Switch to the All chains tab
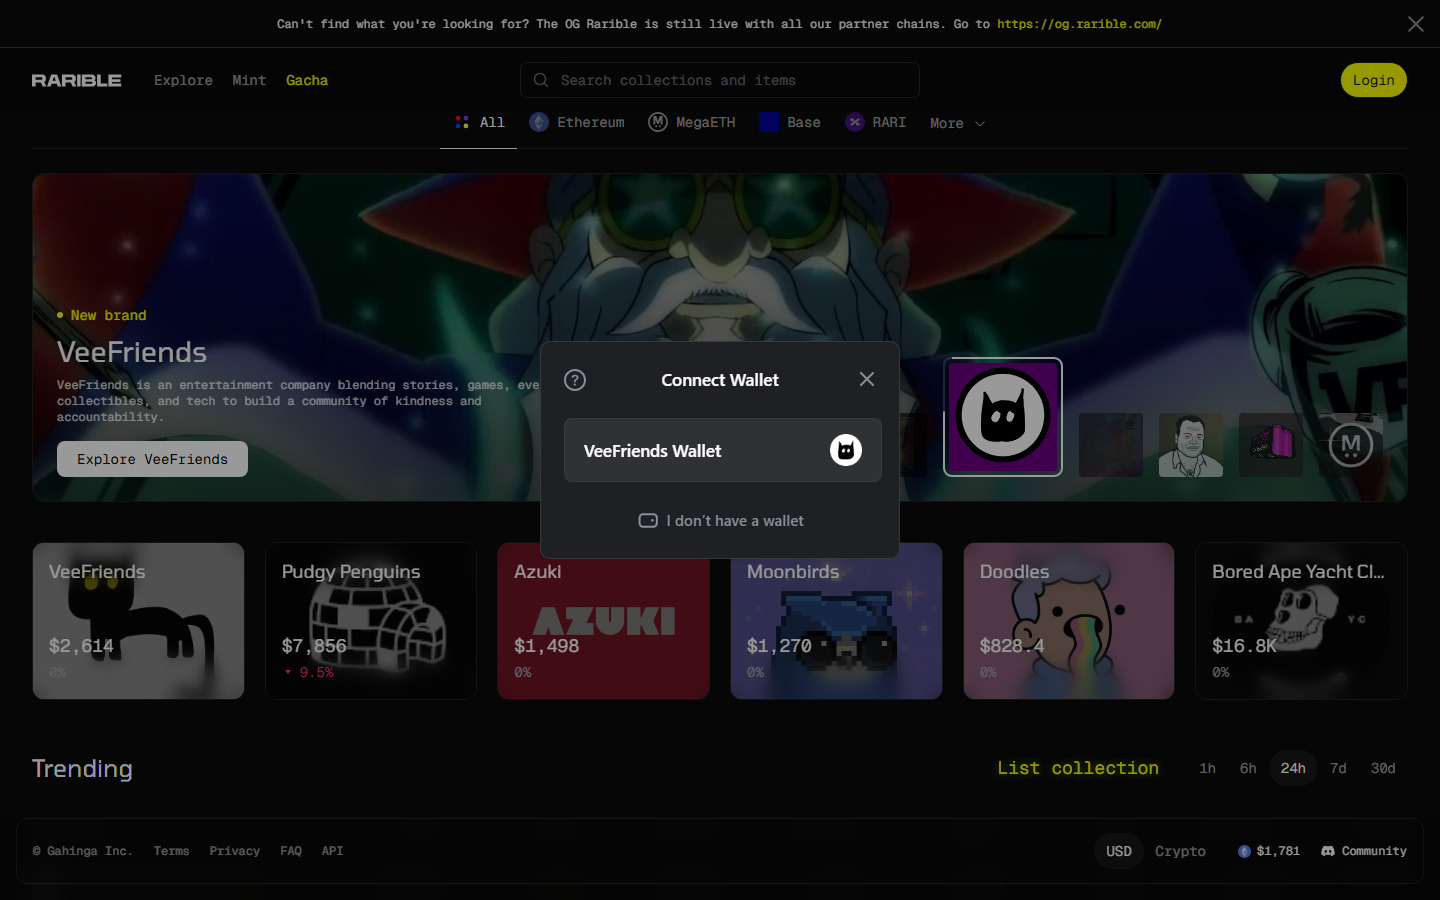 pyautogui.click(x=479, y=122)
